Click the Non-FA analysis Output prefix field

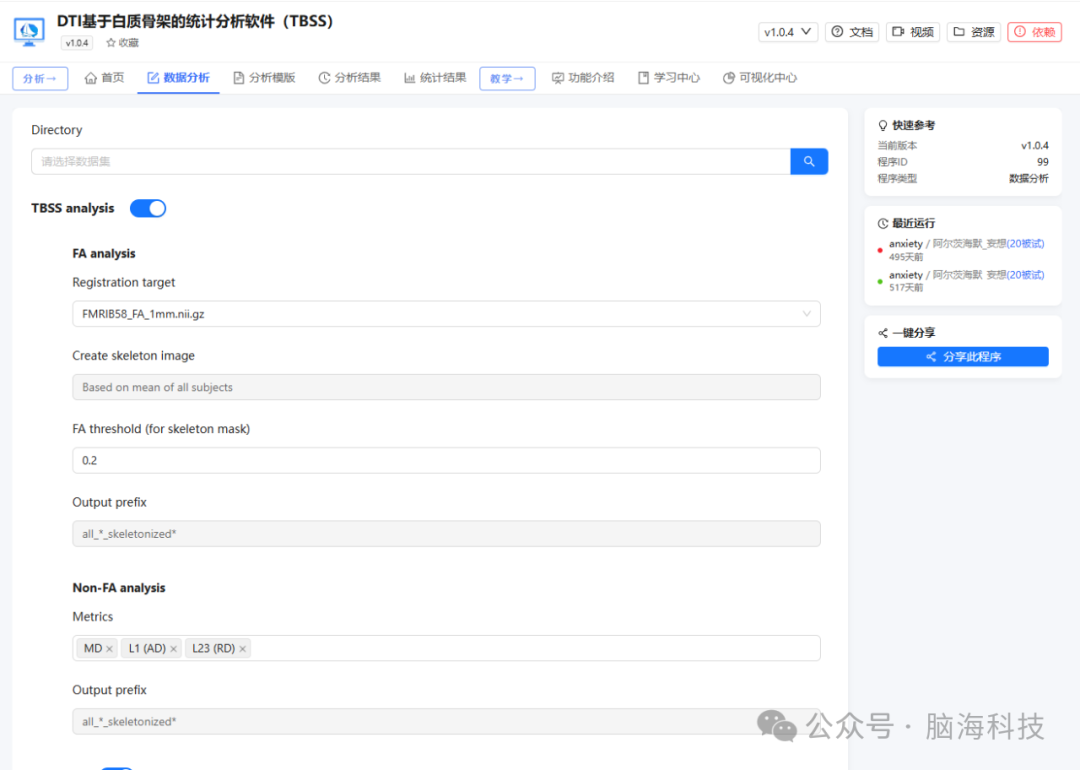(x=446, y=722)
